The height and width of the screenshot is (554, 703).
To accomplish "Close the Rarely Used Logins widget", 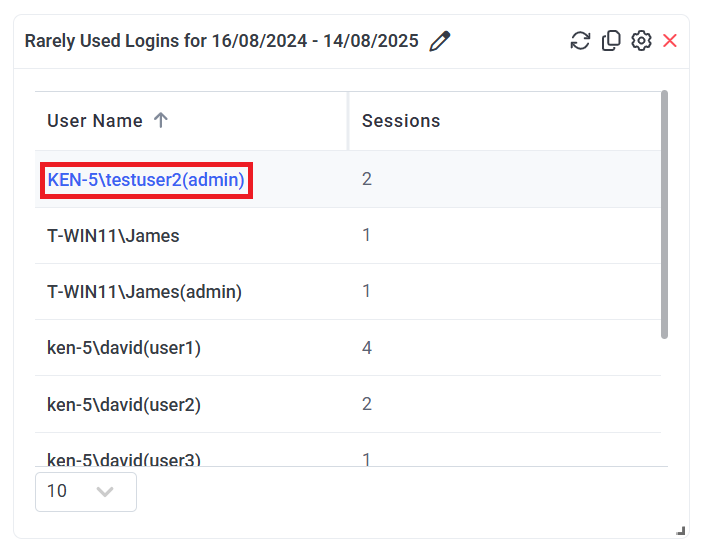I will pyautogui.click(x=670, y=41).
